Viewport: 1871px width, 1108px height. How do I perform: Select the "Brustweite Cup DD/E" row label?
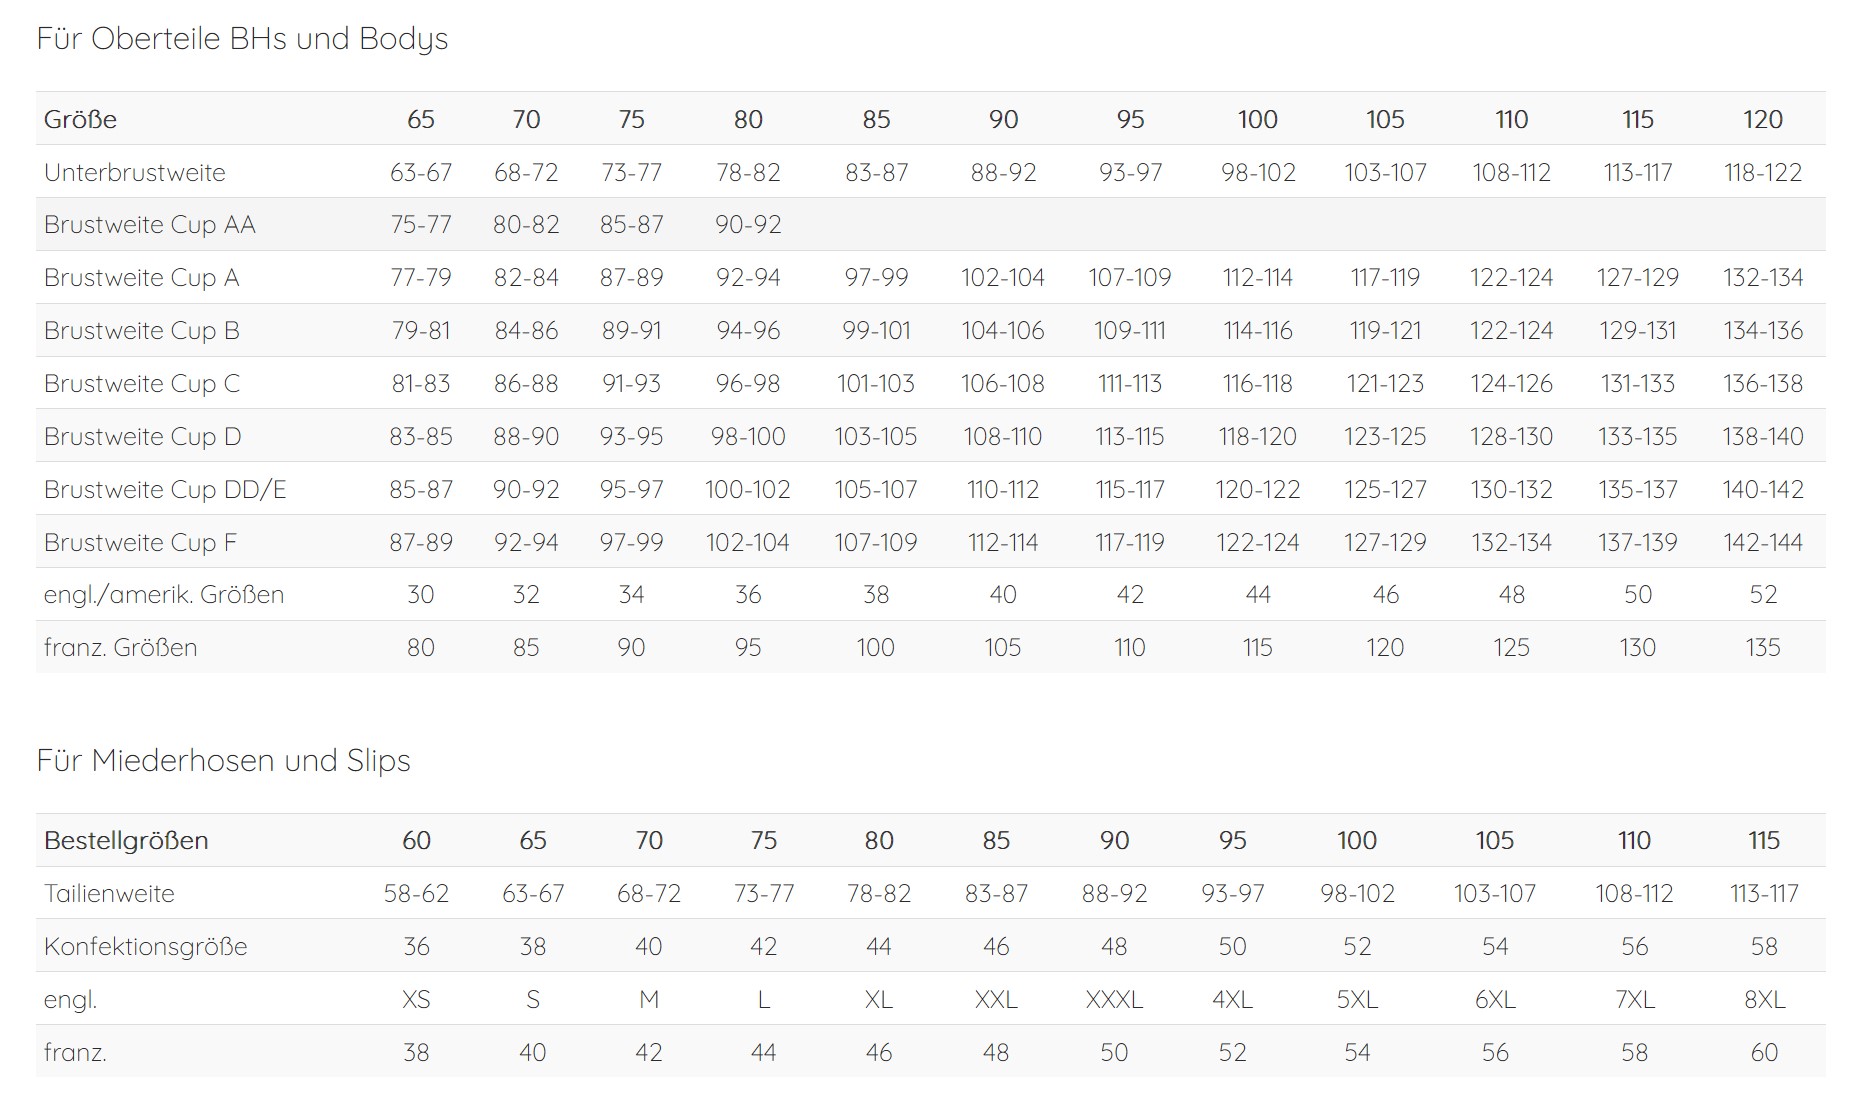tap(165, 490)
